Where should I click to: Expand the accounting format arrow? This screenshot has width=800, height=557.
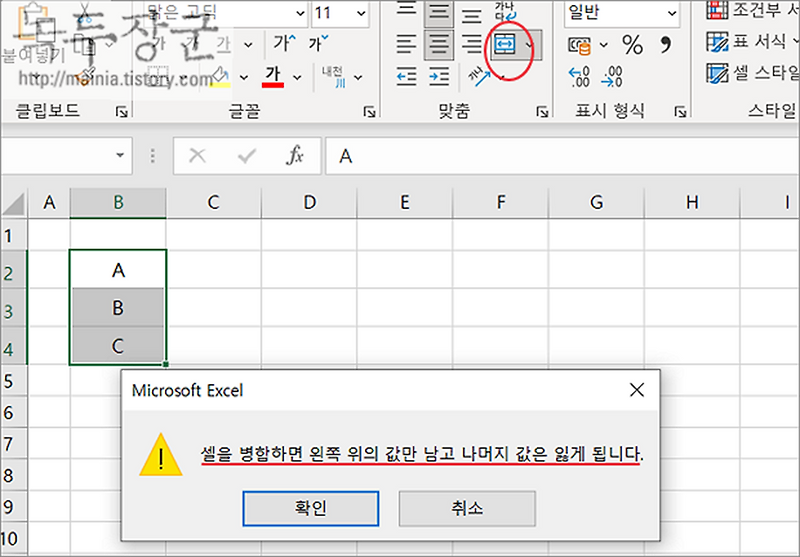(x=604, y=45)
